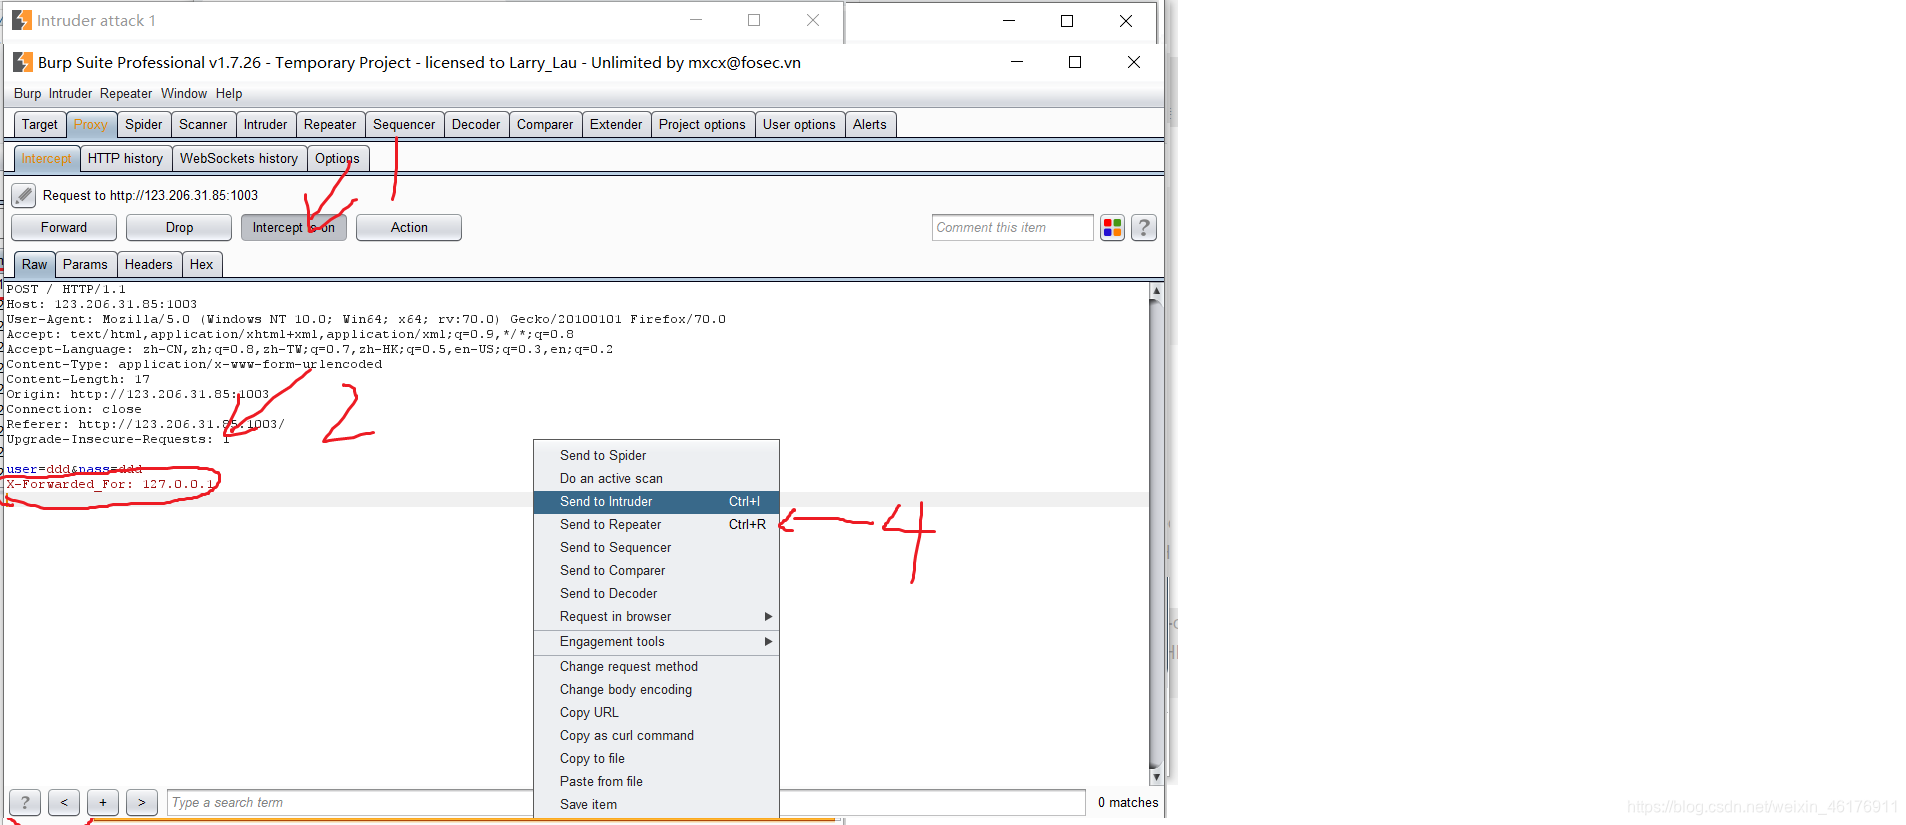Choose Send to Intruder

656,502
